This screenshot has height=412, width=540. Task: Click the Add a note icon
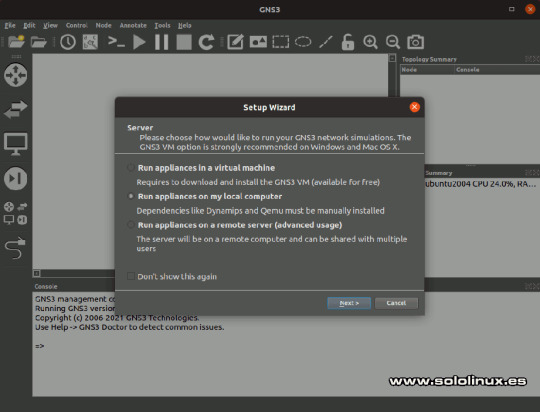click(236, 42)
